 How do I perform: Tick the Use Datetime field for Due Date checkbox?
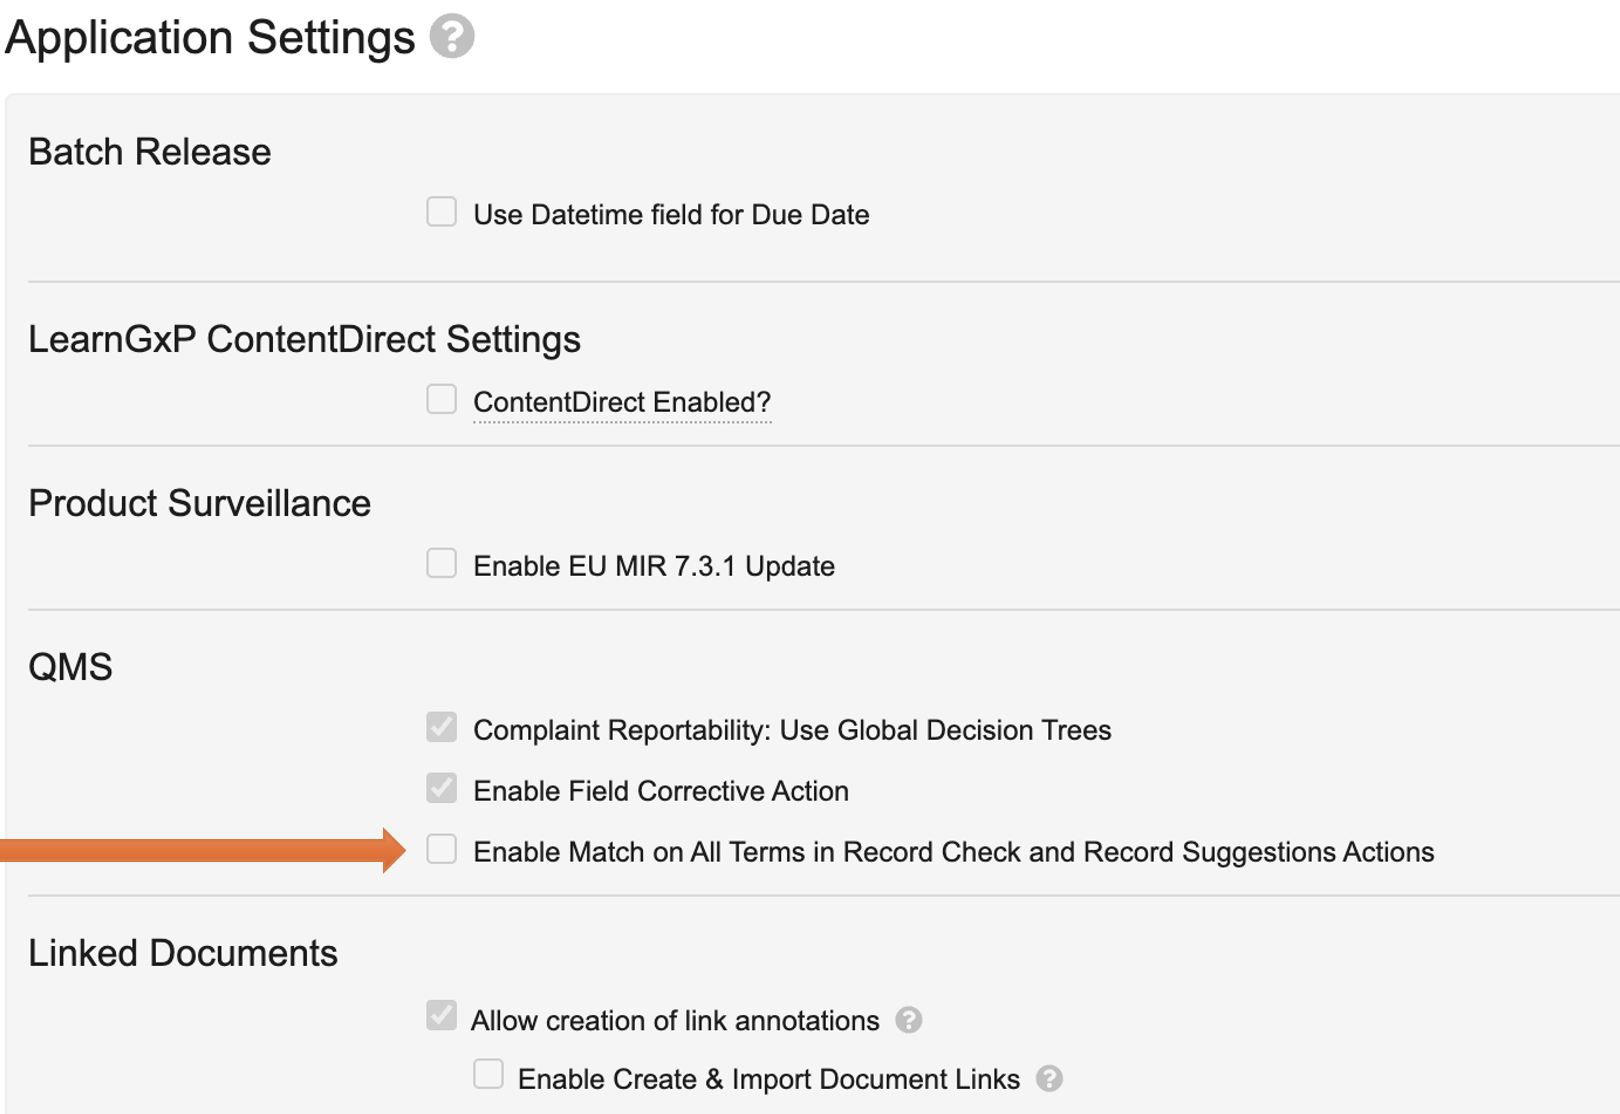pos(441,212)
